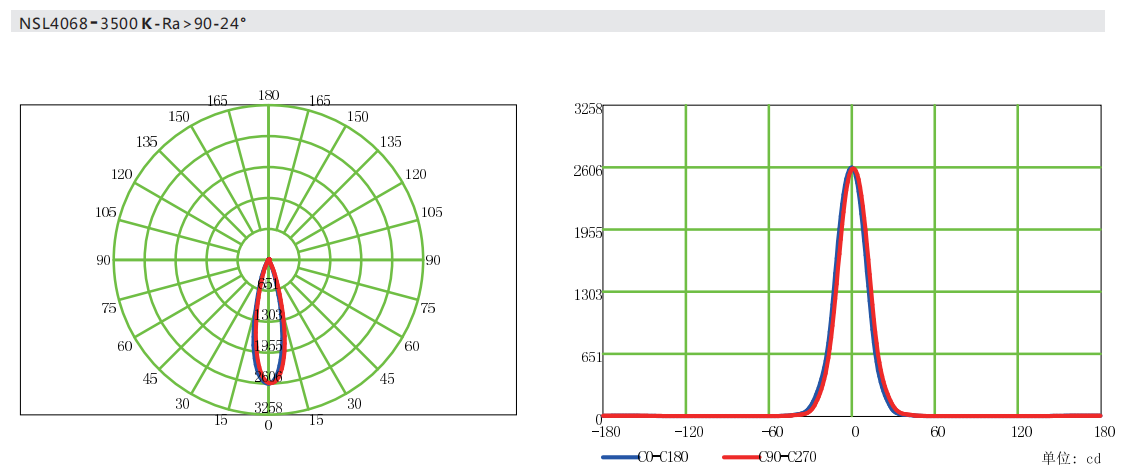
Task: Click the title NSL4068-3500K-Ra>90-24° header text
Action: [133, 23]
